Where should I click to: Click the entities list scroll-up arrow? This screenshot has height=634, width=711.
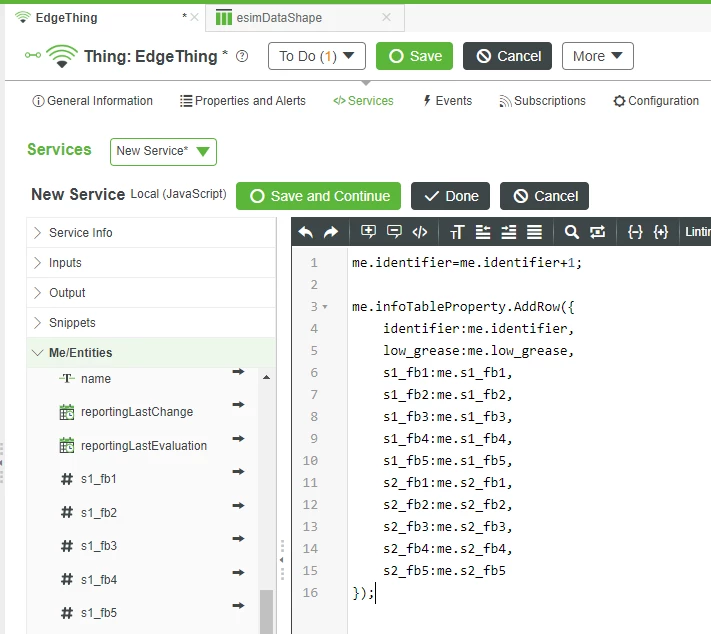point(267,377)
